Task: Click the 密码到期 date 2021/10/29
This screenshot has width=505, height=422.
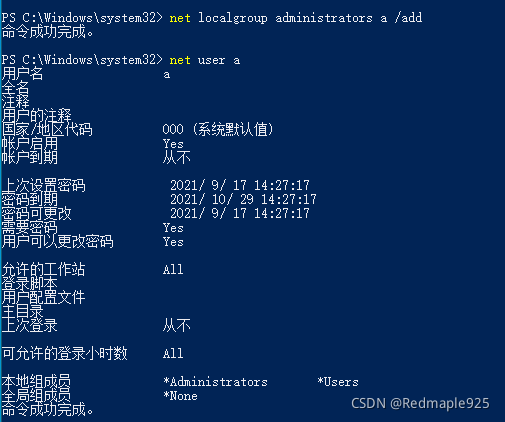Action: pyautogui.click(x=243, y=199)
